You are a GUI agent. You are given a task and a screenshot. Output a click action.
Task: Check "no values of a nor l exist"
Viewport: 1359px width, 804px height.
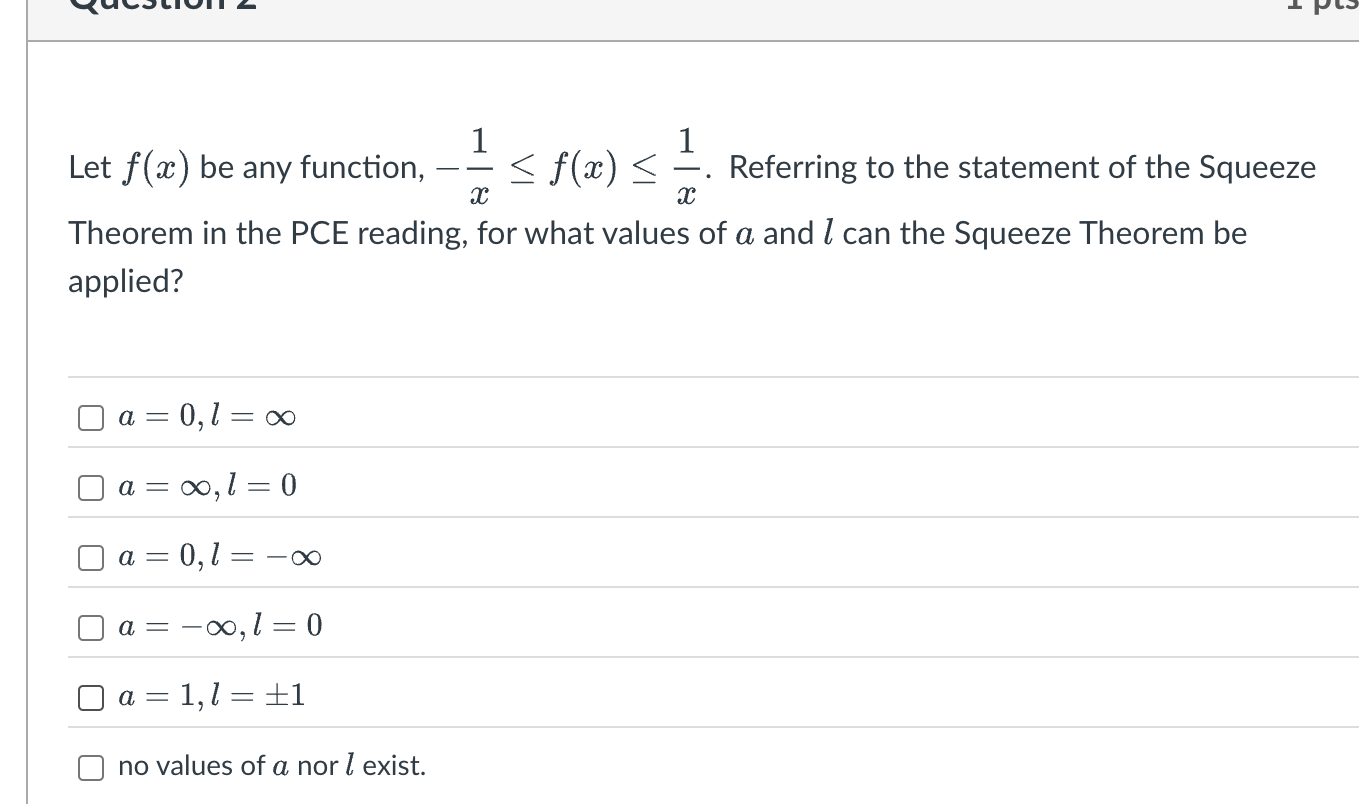[x=90, y=767]
